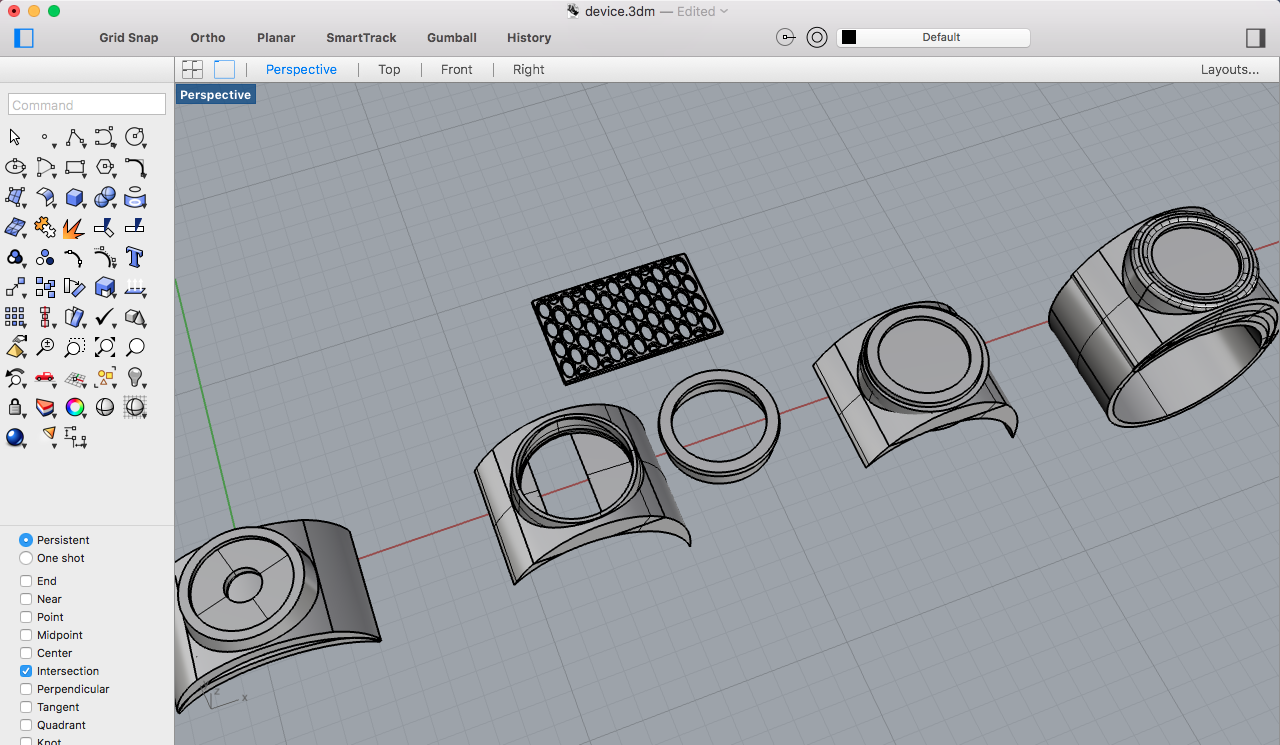Select the Dimension tool icon

[x=75, y=437]
